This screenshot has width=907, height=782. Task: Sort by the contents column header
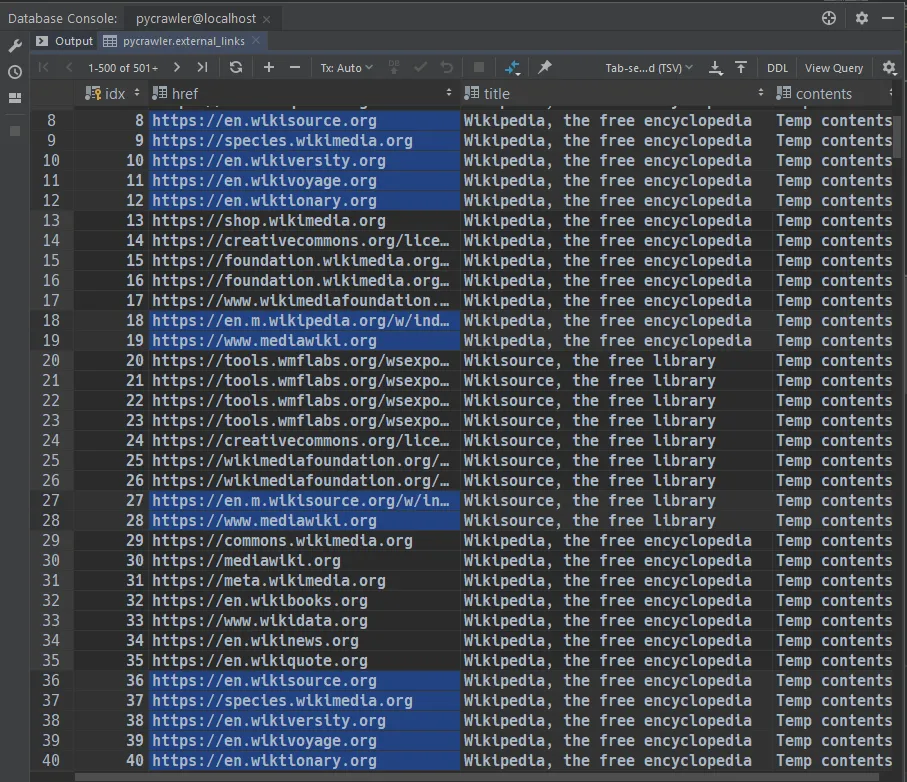[x=833, y=93]
